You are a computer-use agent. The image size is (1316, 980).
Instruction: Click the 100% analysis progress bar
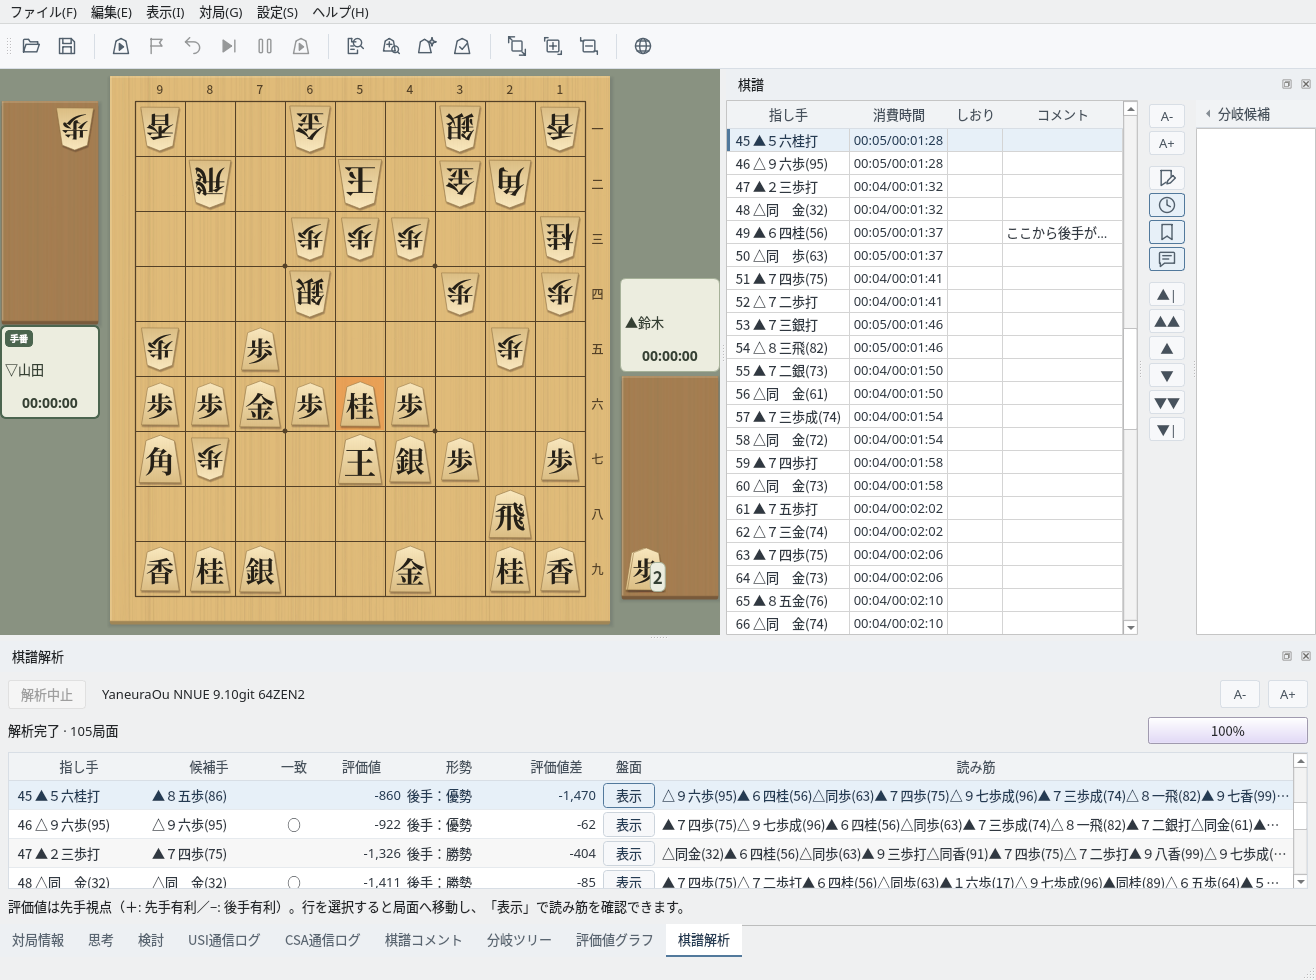pos(1228,731)
